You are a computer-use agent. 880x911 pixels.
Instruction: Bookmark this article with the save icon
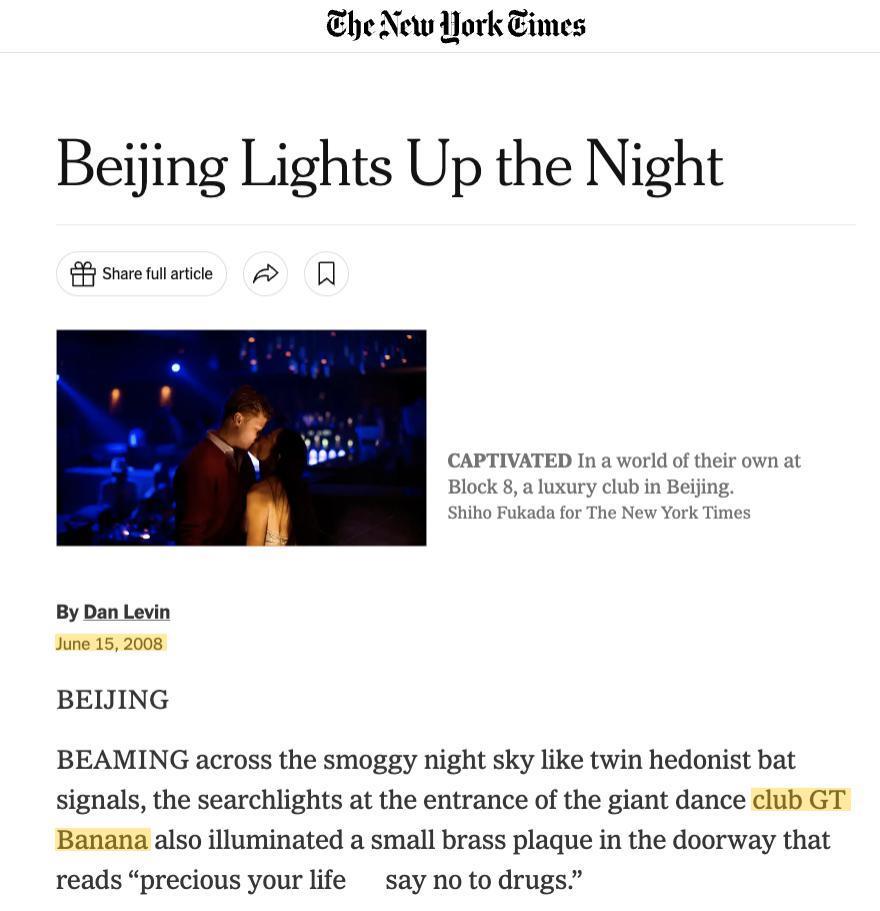326,273
